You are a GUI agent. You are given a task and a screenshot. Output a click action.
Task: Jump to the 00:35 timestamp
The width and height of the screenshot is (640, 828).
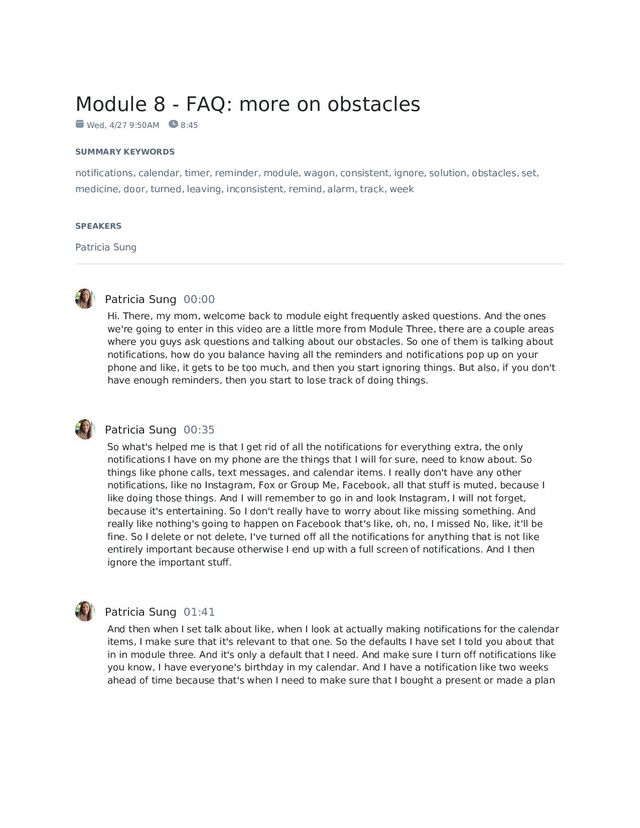click(199, 430)
